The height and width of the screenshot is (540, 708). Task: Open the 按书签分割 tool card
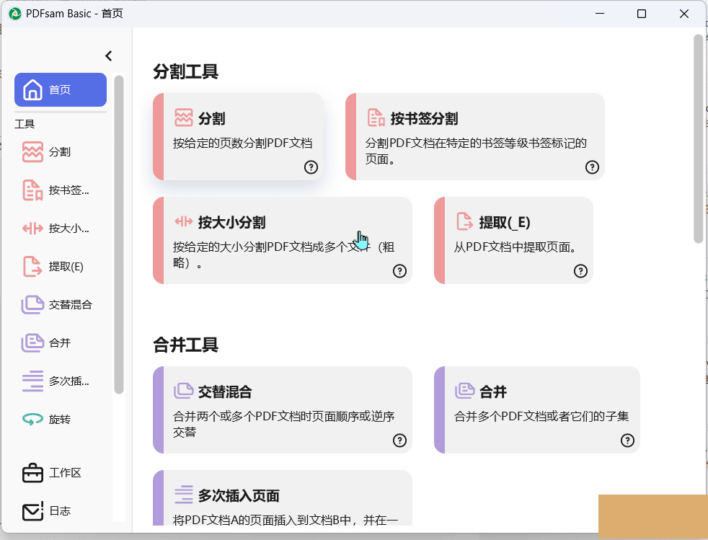[475, 137]
